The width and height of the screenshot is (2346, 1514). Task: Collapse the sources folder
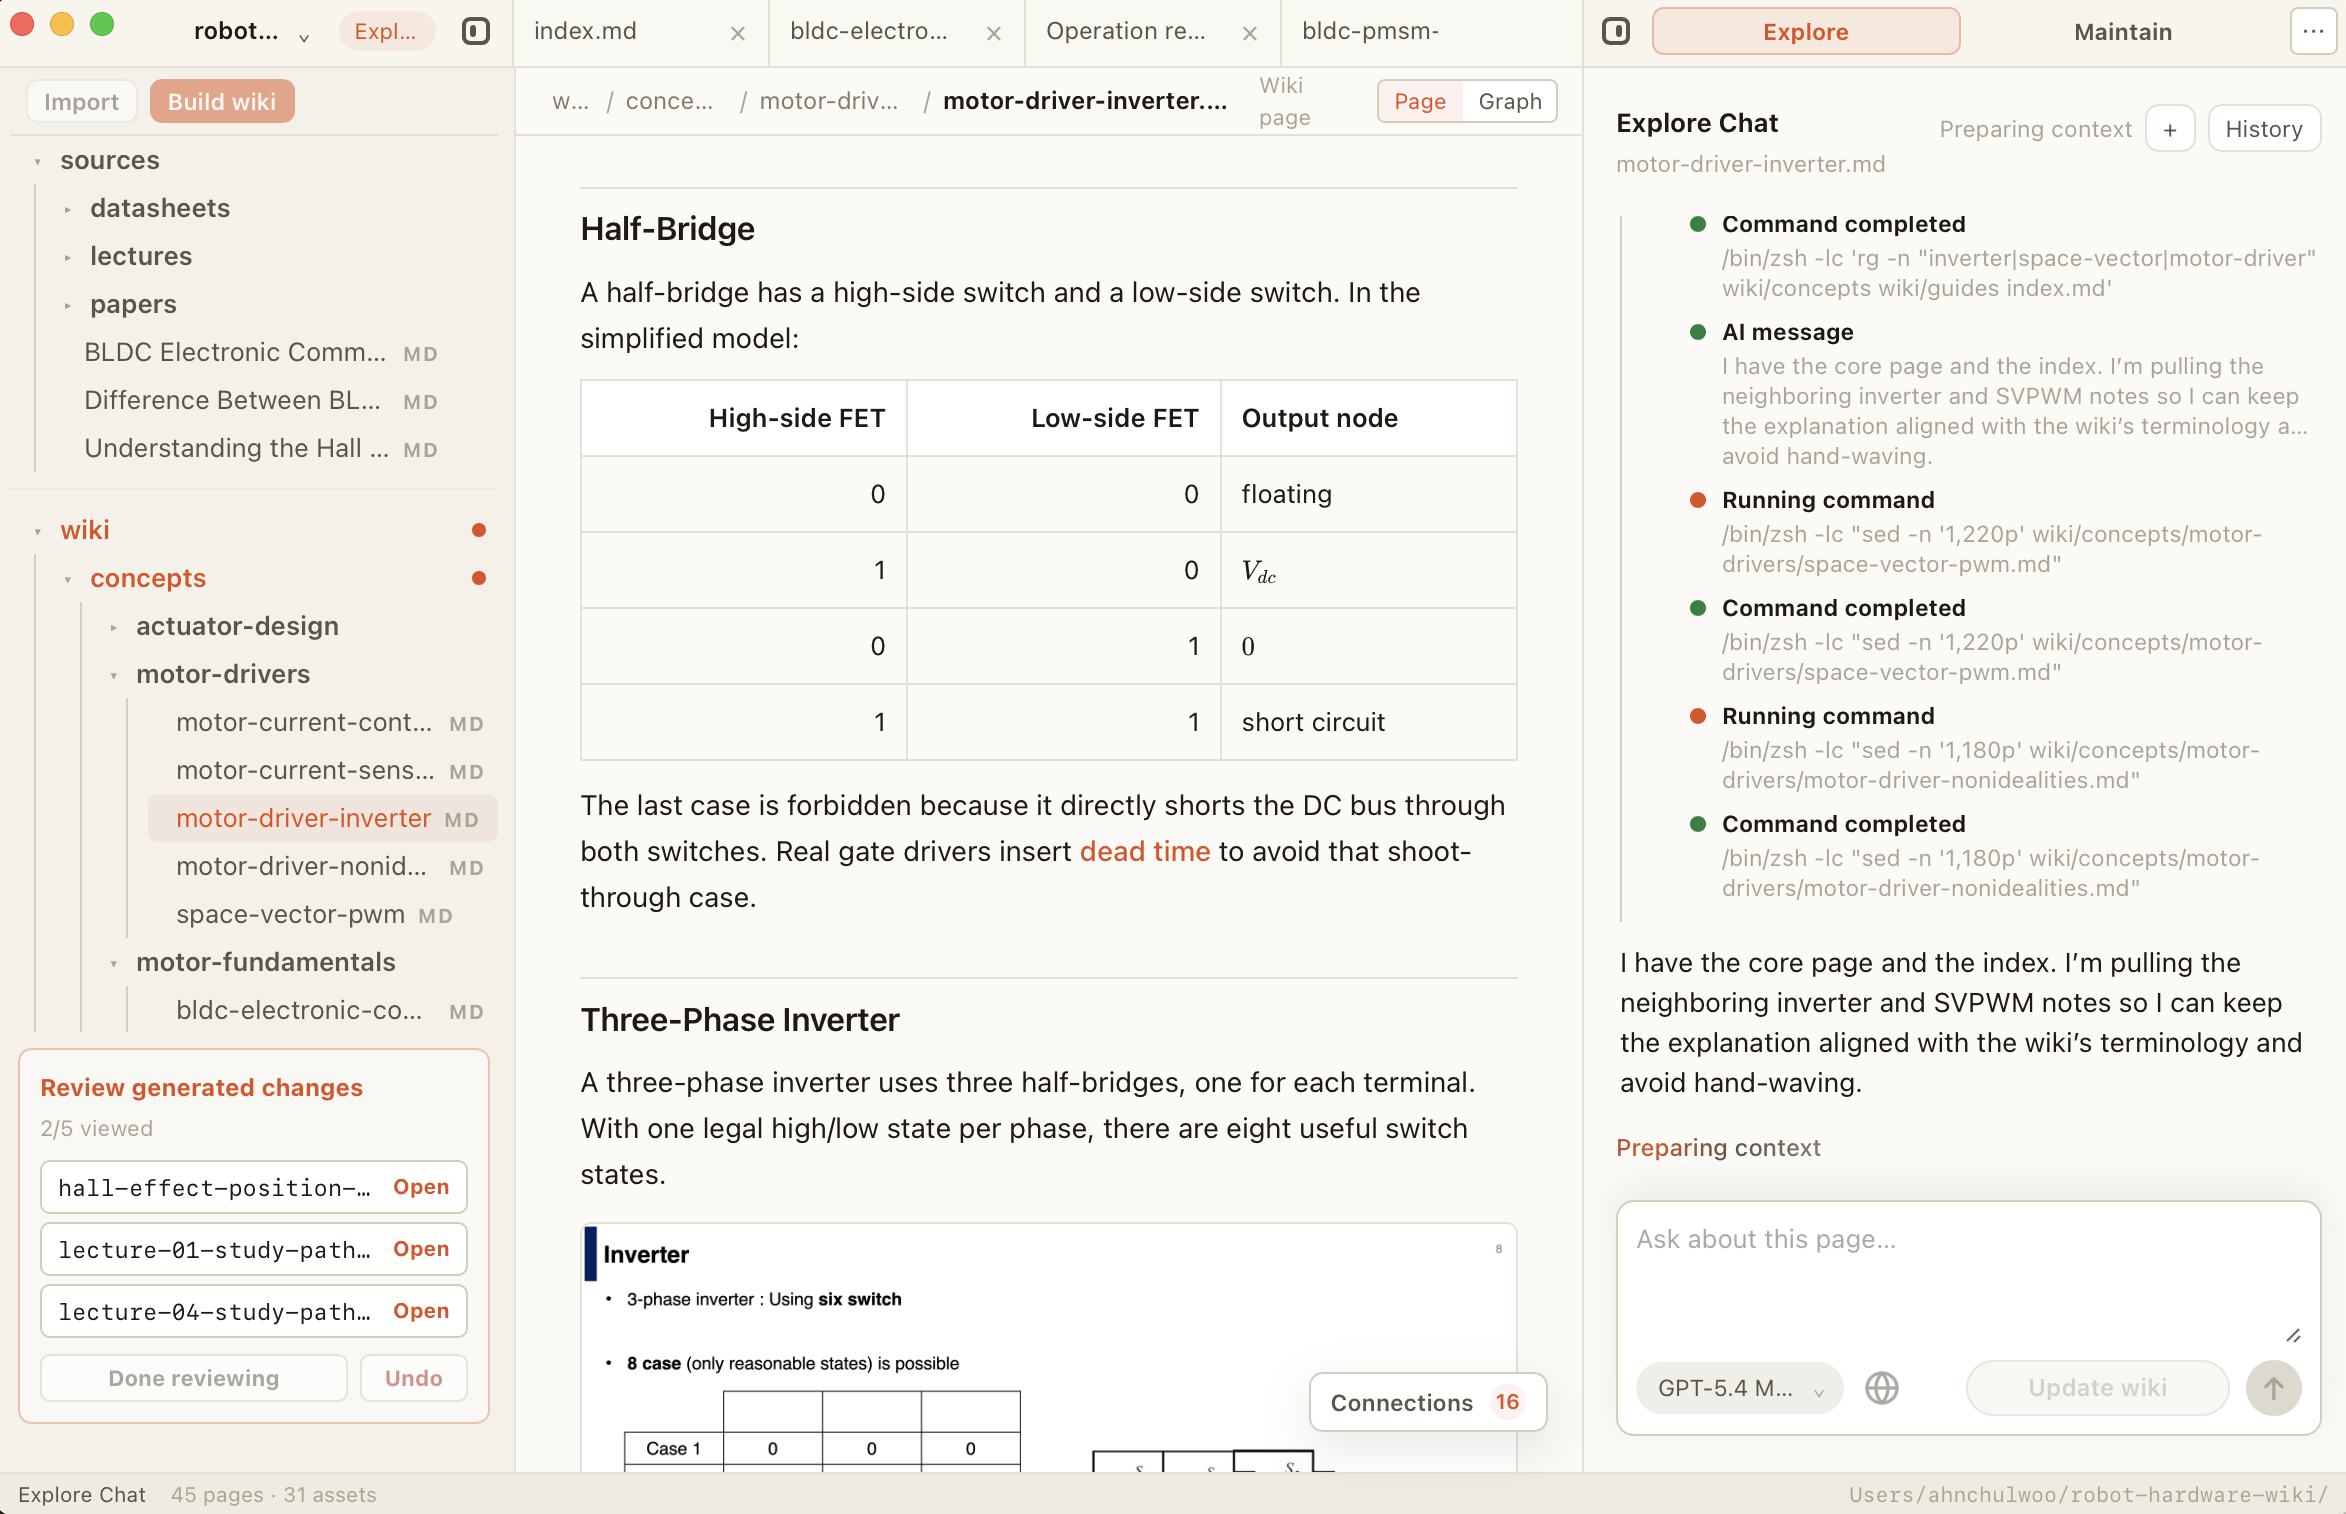(x=38, y=161)
